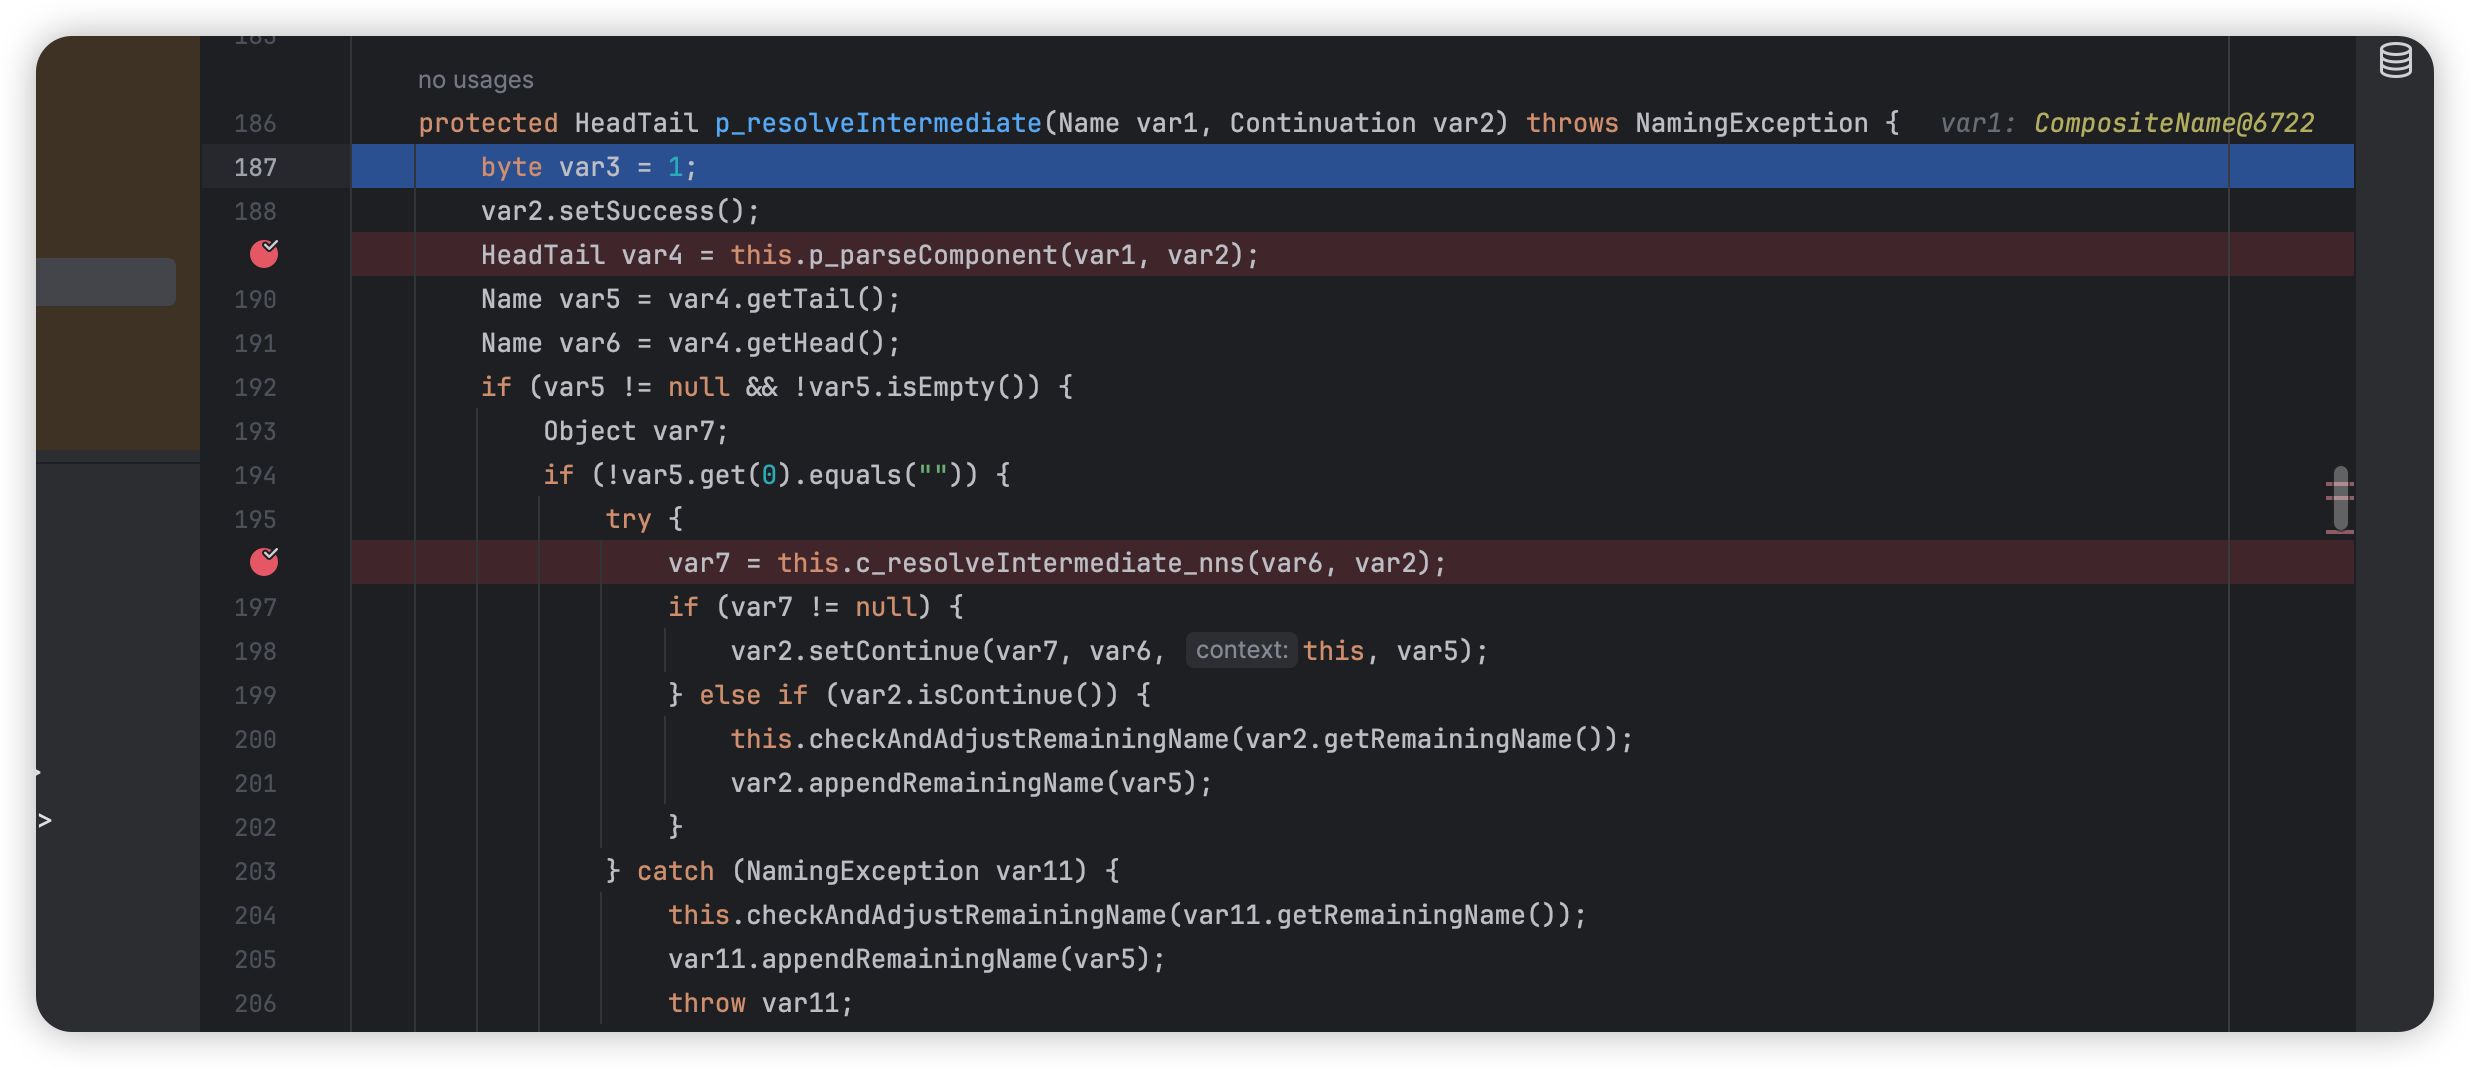Click 'Object var7;' declaration

(x=636, y=431)
